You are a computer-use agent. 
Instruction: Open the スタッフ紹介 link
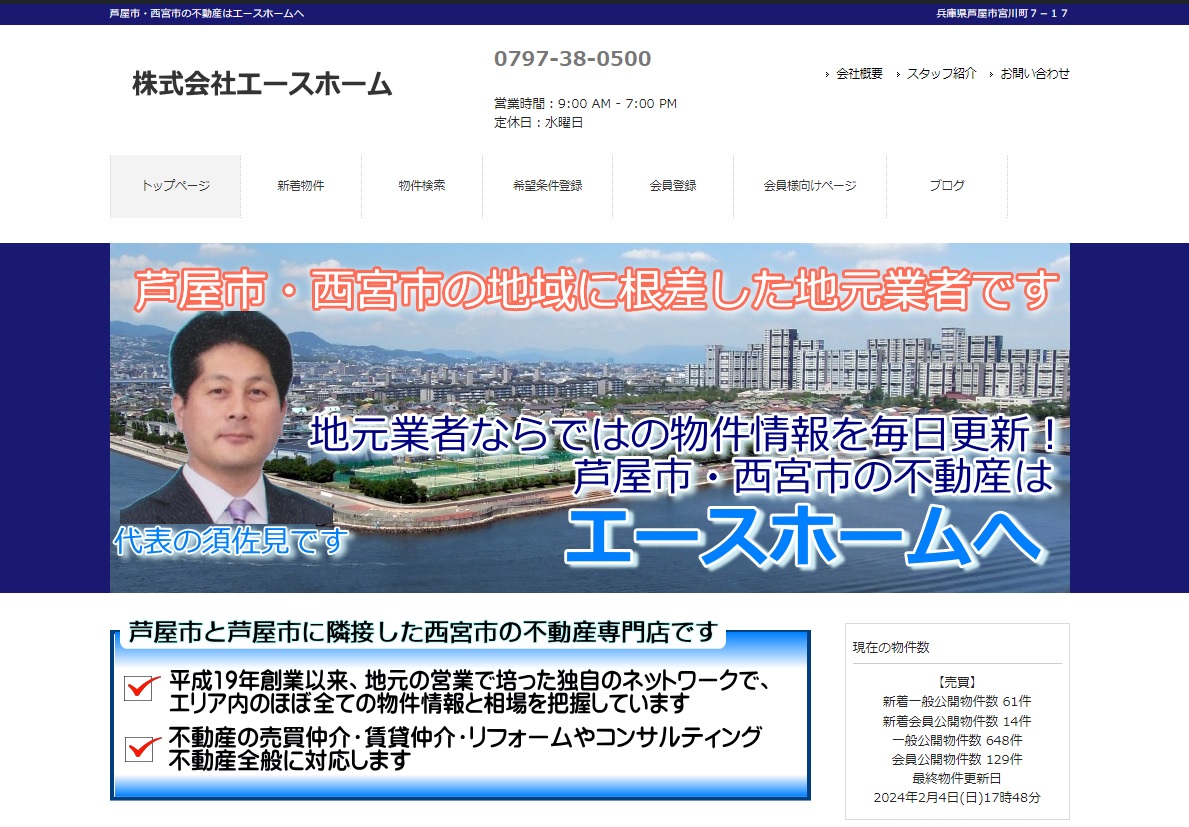[x=941, y=74]
